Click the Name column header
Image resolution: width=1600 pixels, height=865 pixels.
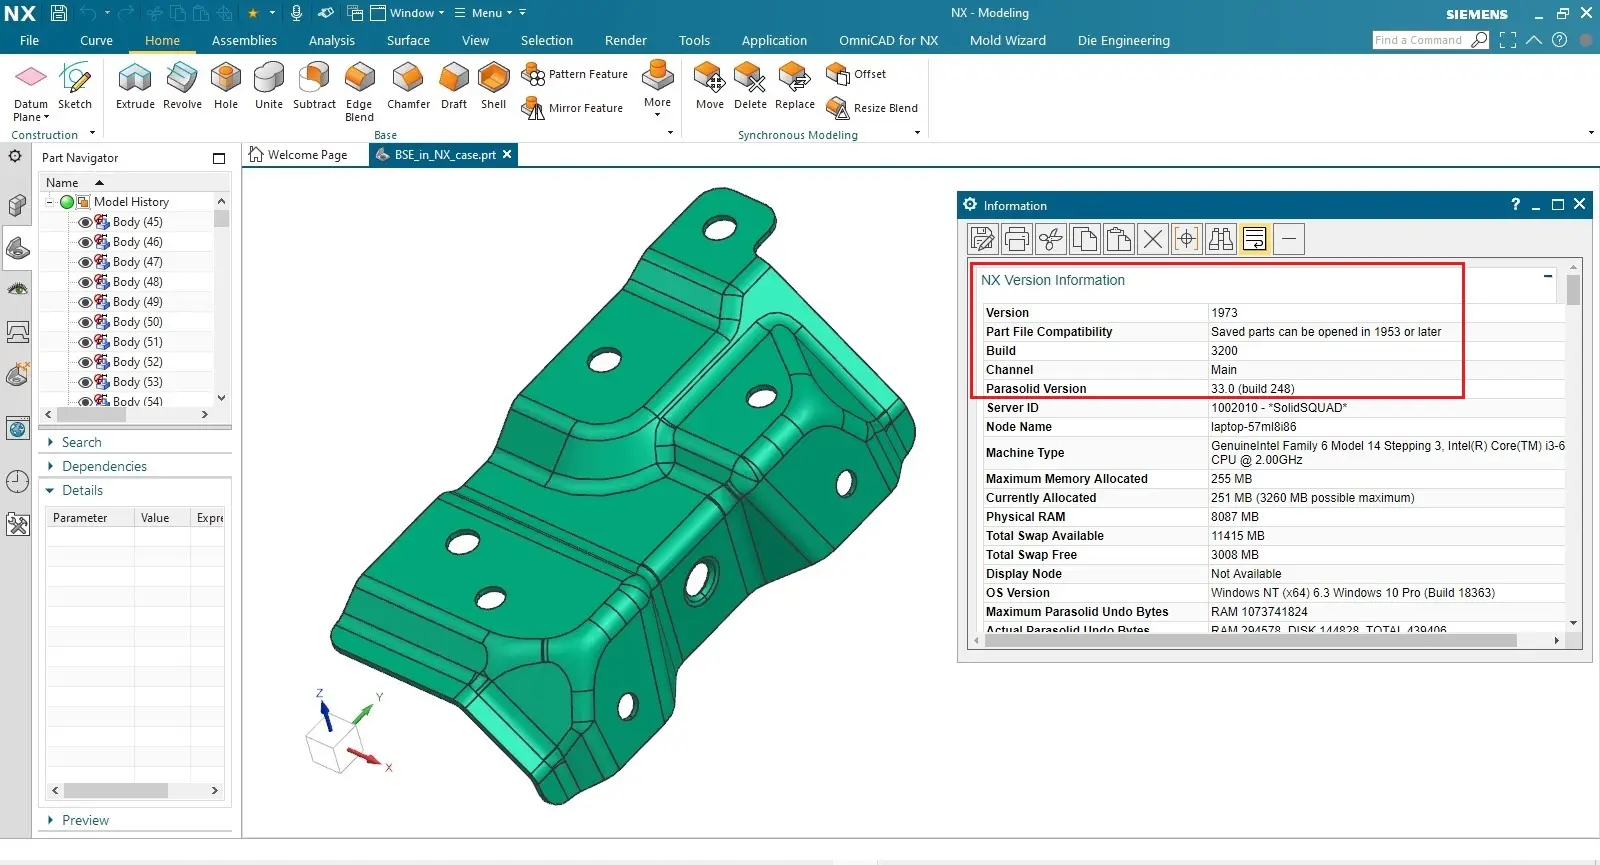62,183
